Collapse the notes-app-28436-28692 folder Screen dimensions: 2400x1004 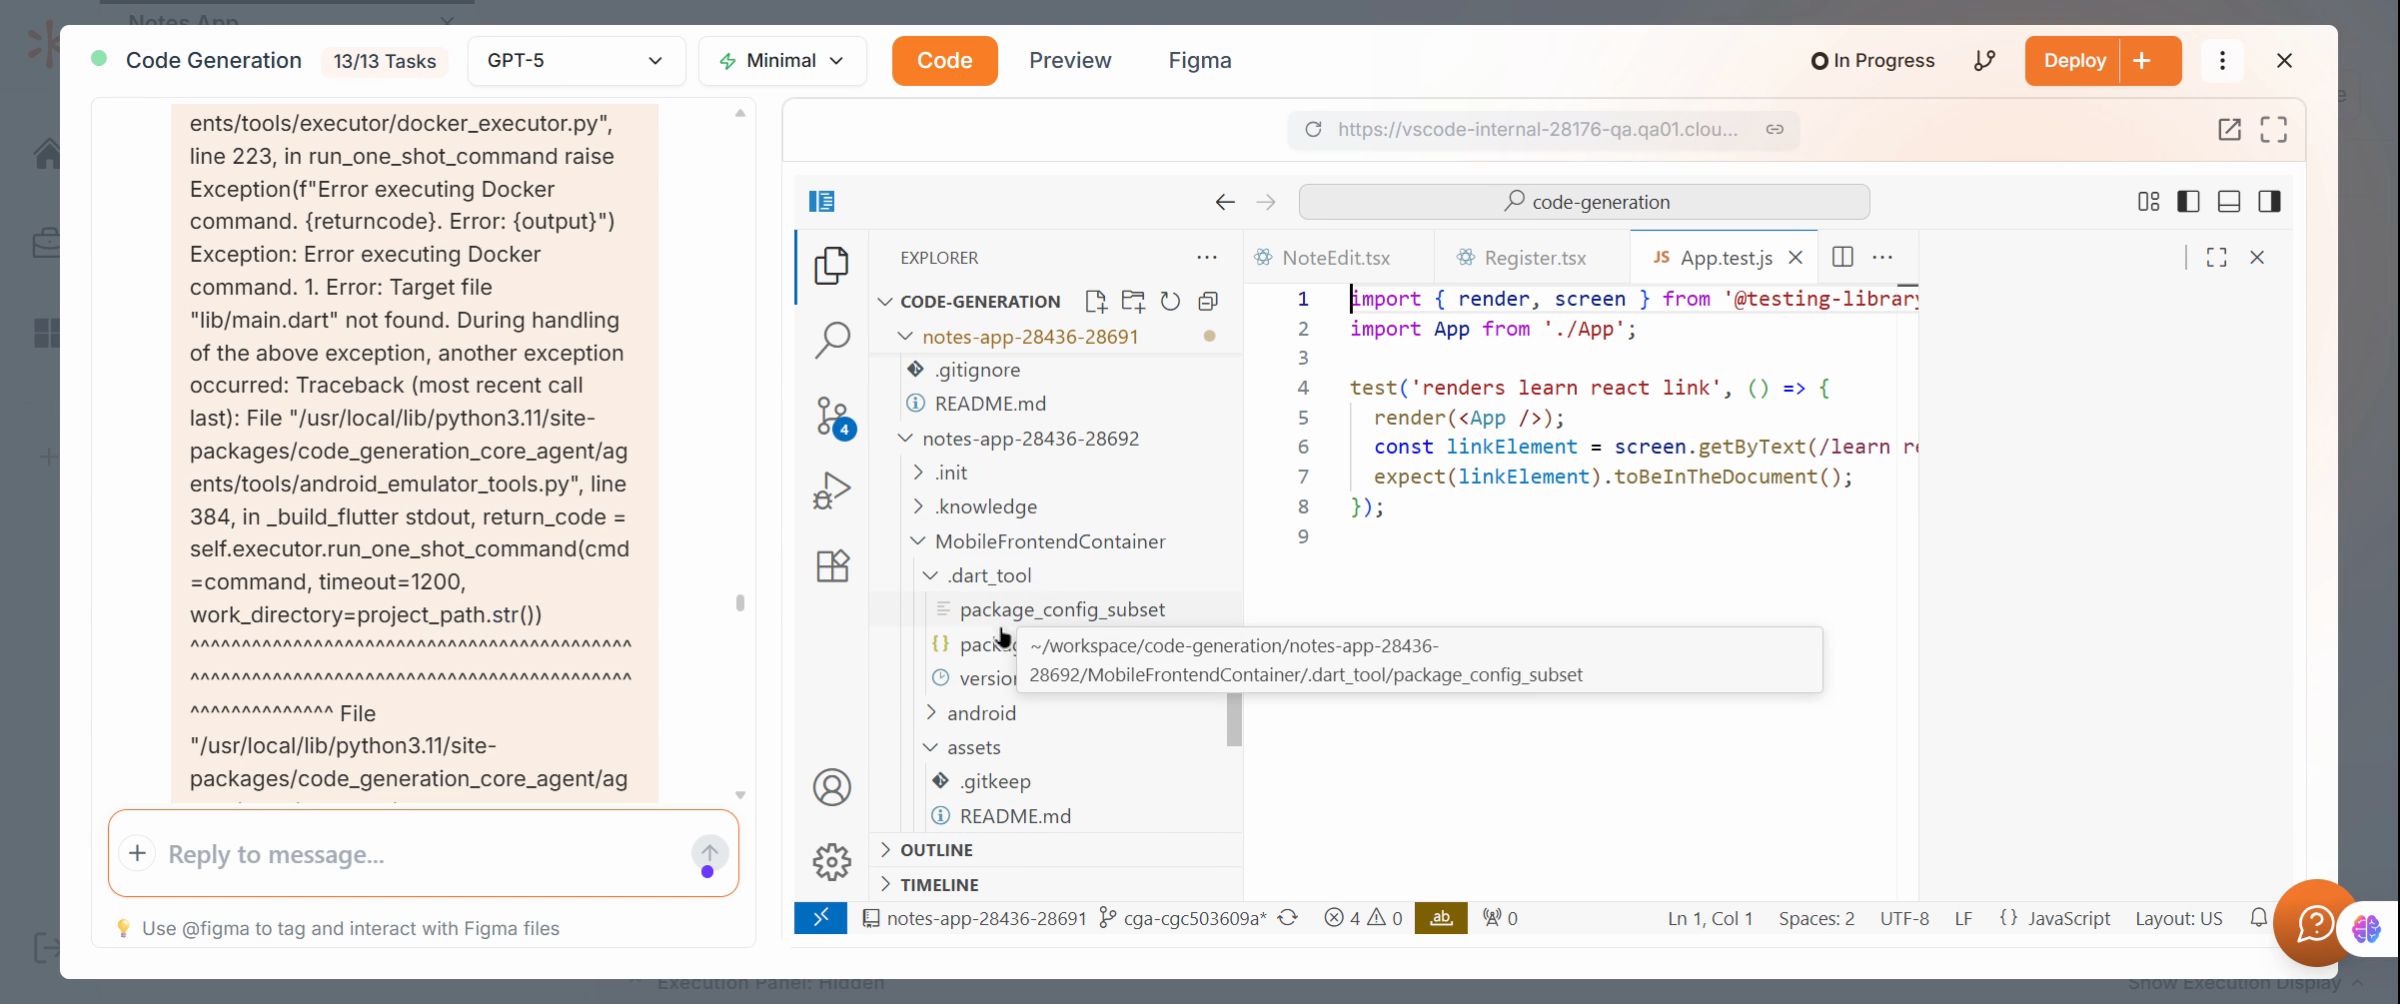[905, 438]
